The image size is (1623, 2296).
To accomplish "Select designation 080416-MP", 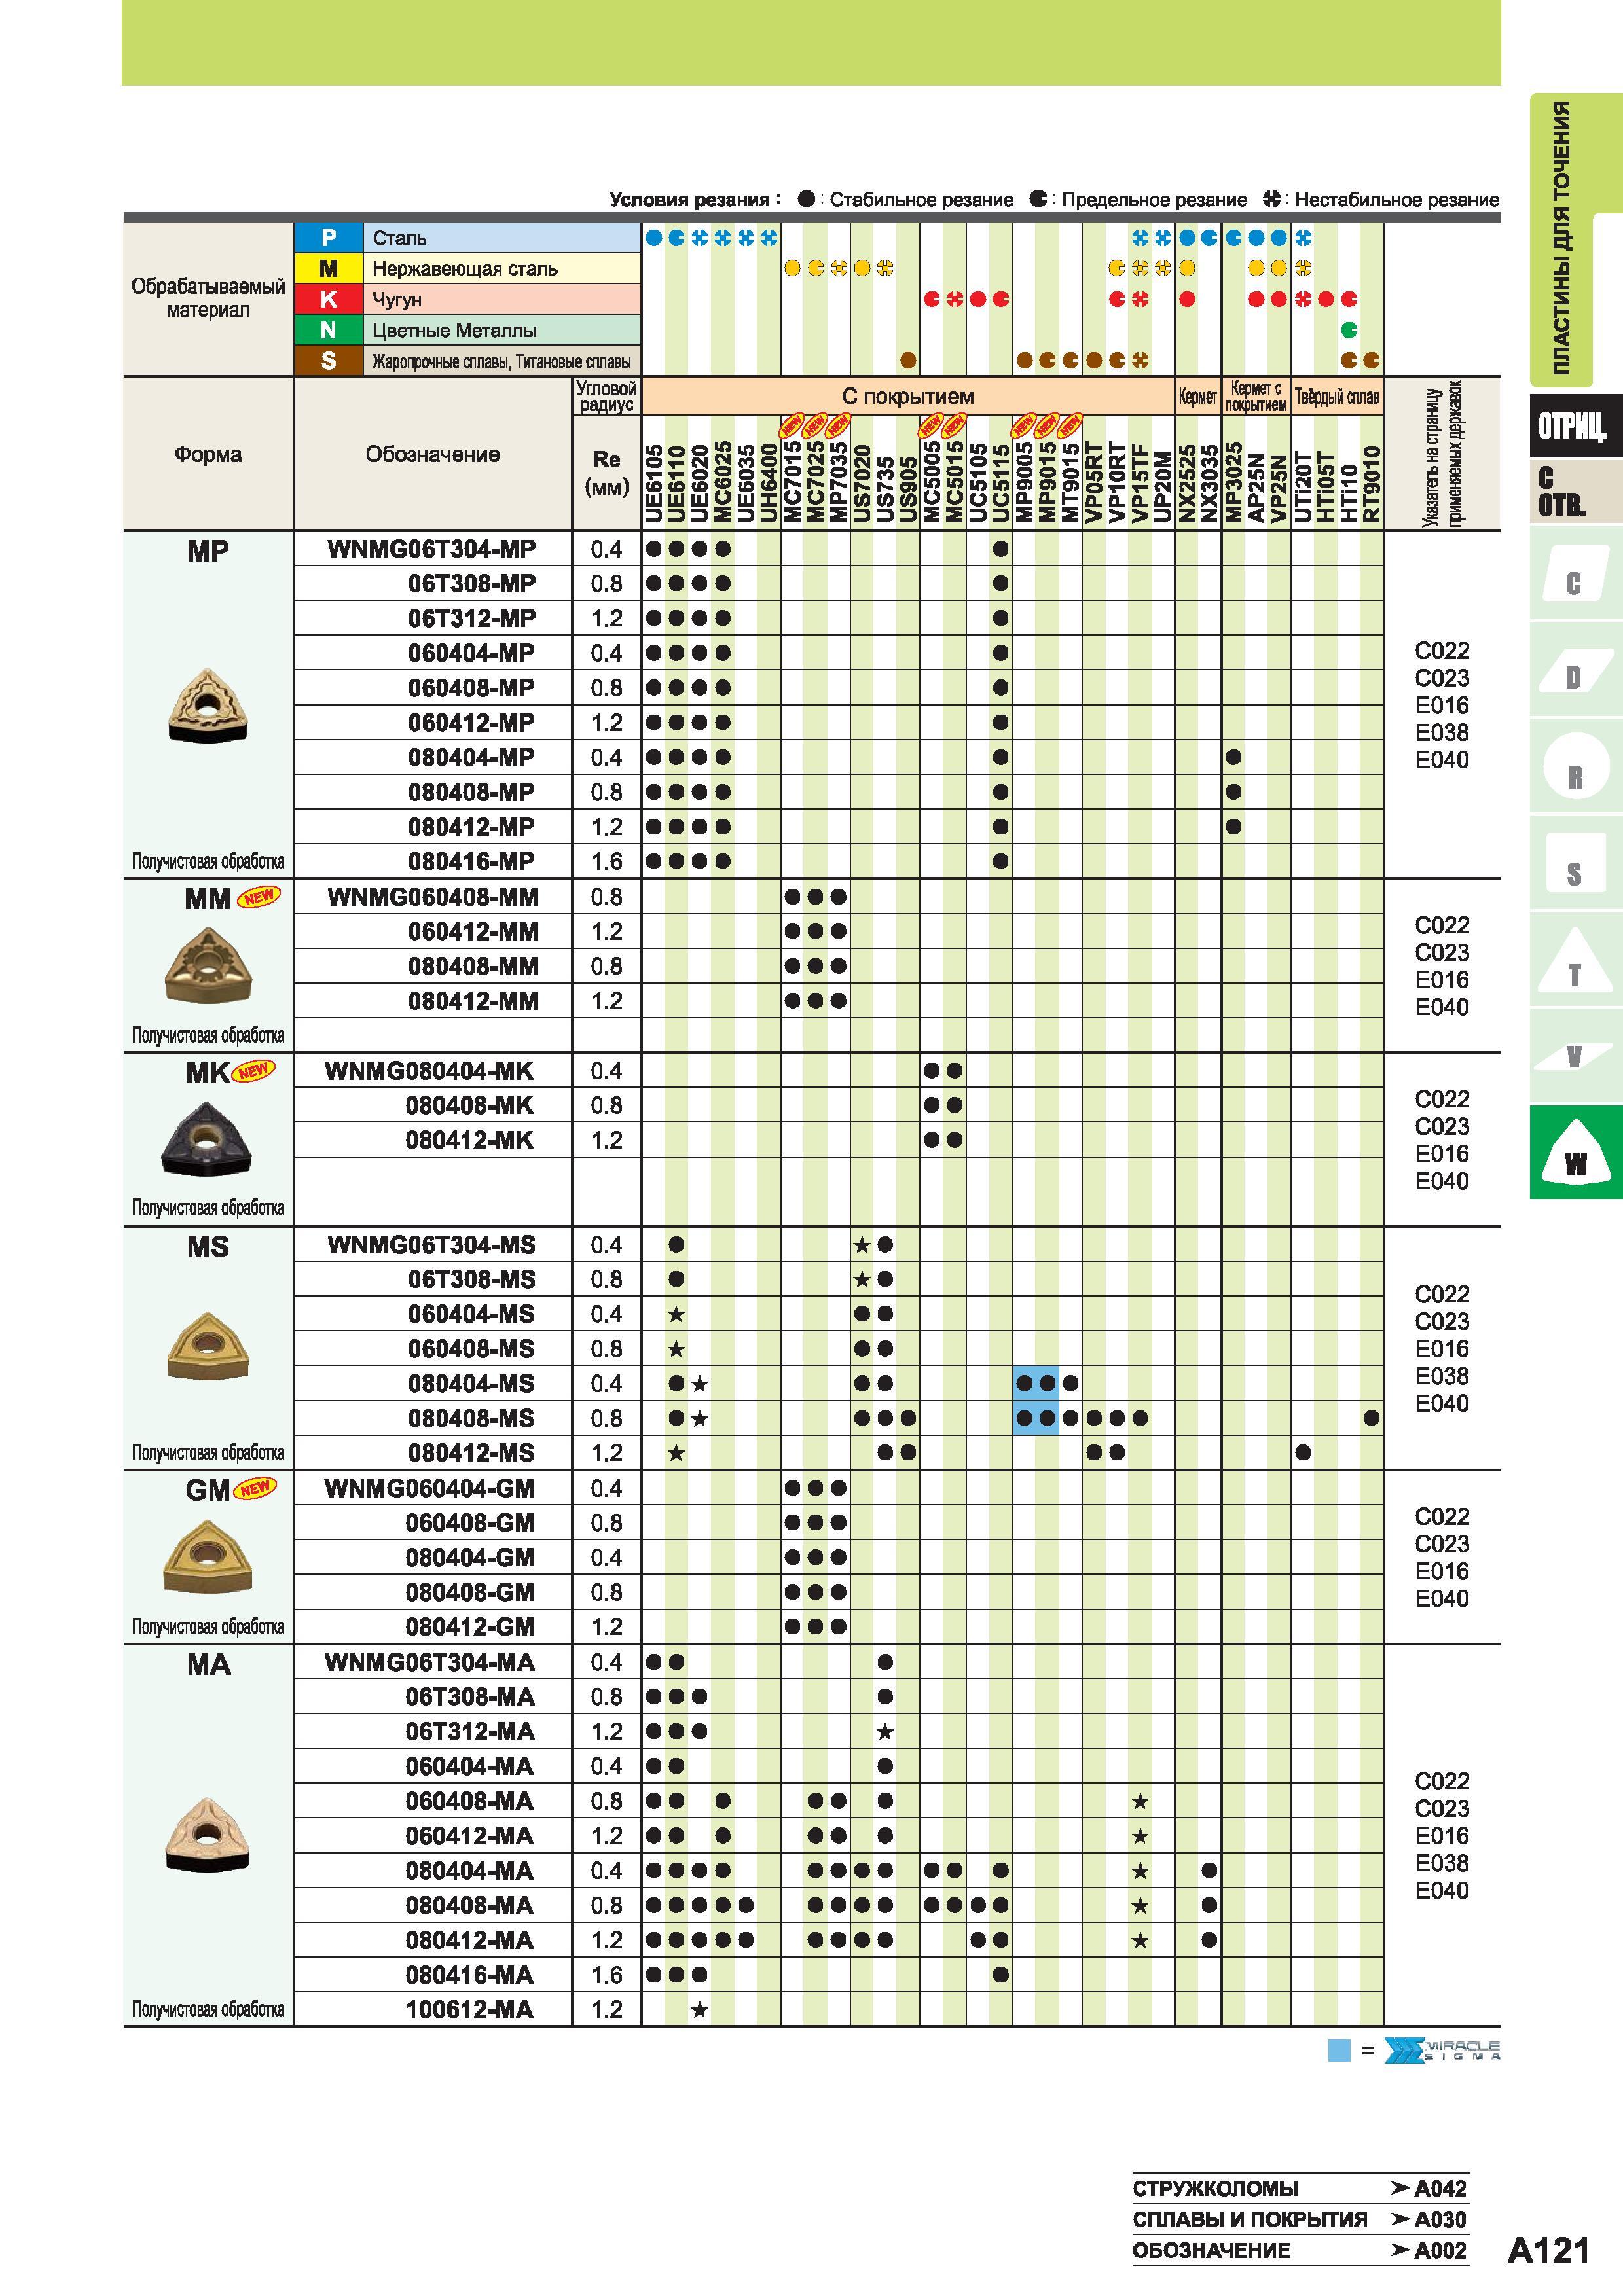I will pyautogui.click(x=471, y=861).
